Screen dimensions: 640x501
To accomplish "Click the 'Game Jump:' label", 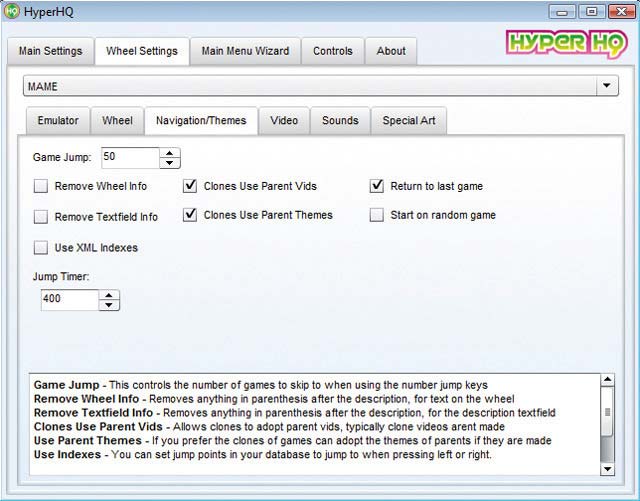I will coord(62,157).
